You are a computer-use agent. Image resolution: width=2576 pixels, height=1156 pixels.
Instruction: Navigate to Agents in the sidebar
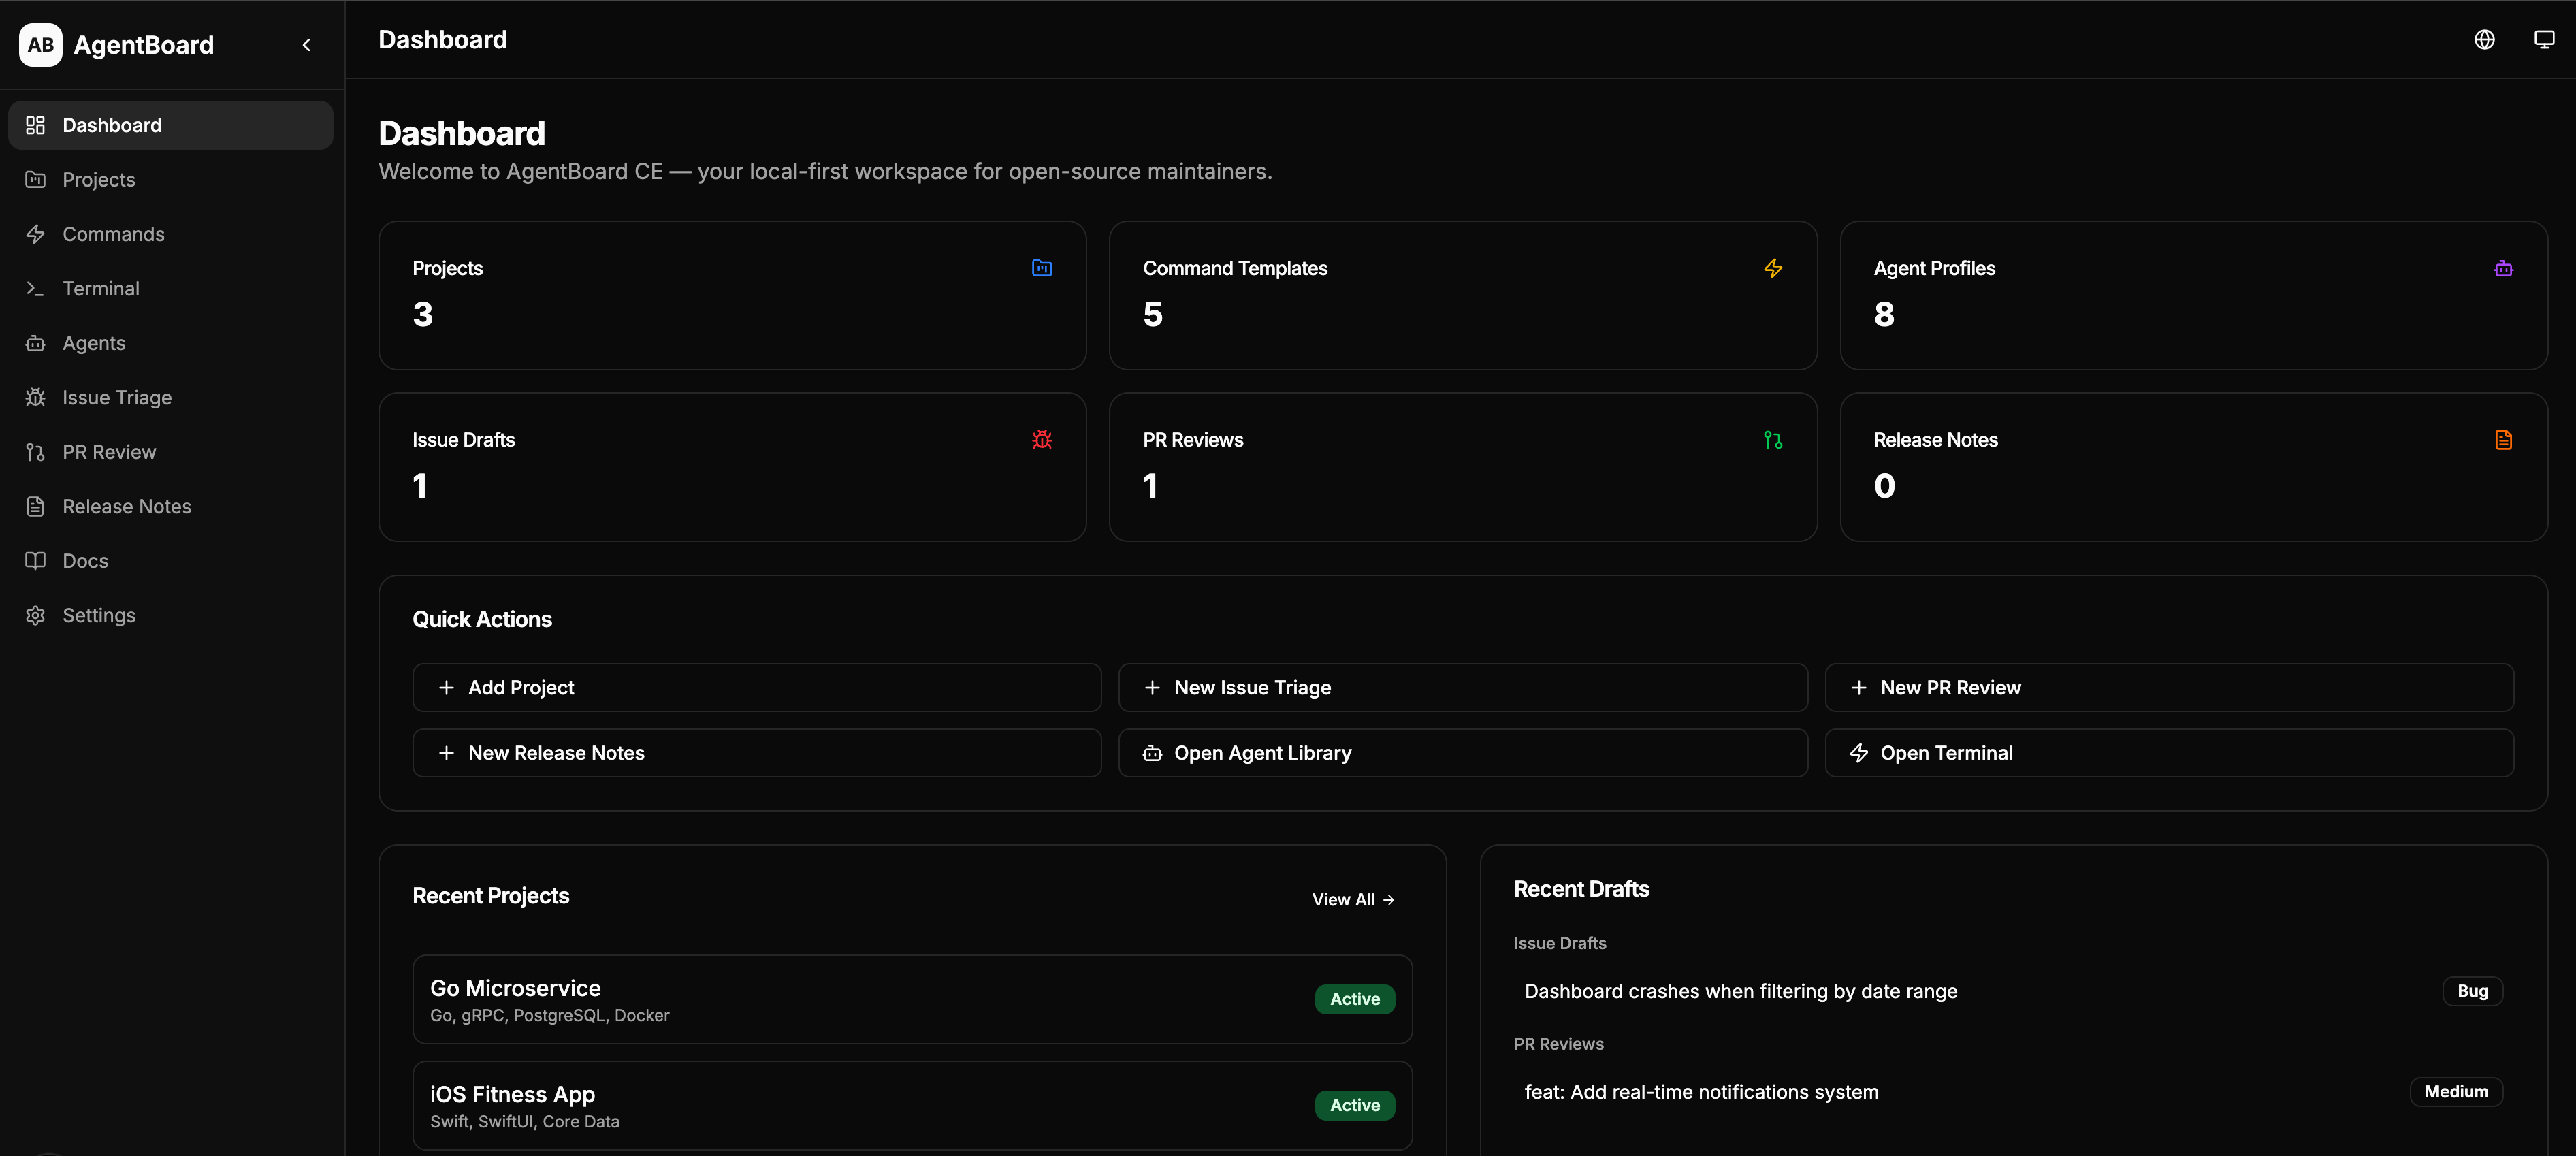[171, 343]
